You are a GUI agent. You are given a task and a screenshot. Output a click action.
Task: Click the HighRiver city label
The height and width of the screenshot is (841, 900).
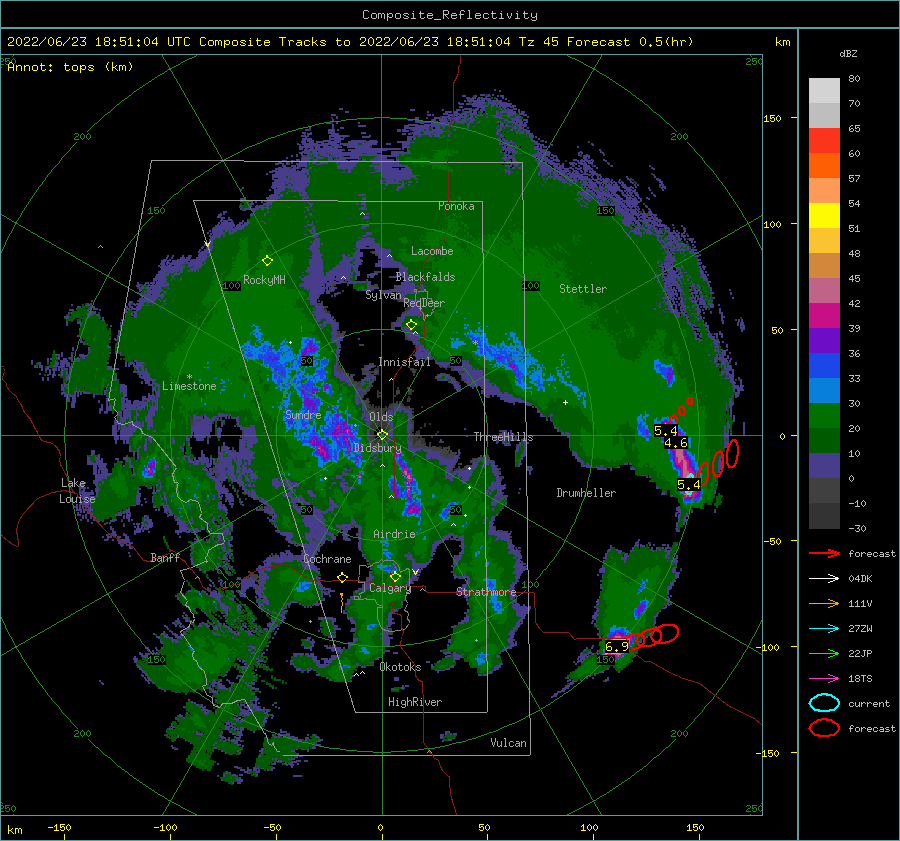pos(415,702)
